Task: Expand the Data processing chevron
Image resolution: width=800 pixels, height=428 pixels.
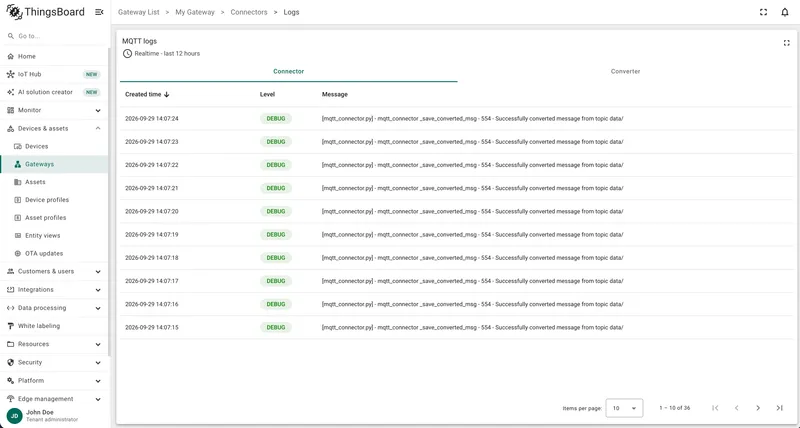Action: tap(98, 309)
